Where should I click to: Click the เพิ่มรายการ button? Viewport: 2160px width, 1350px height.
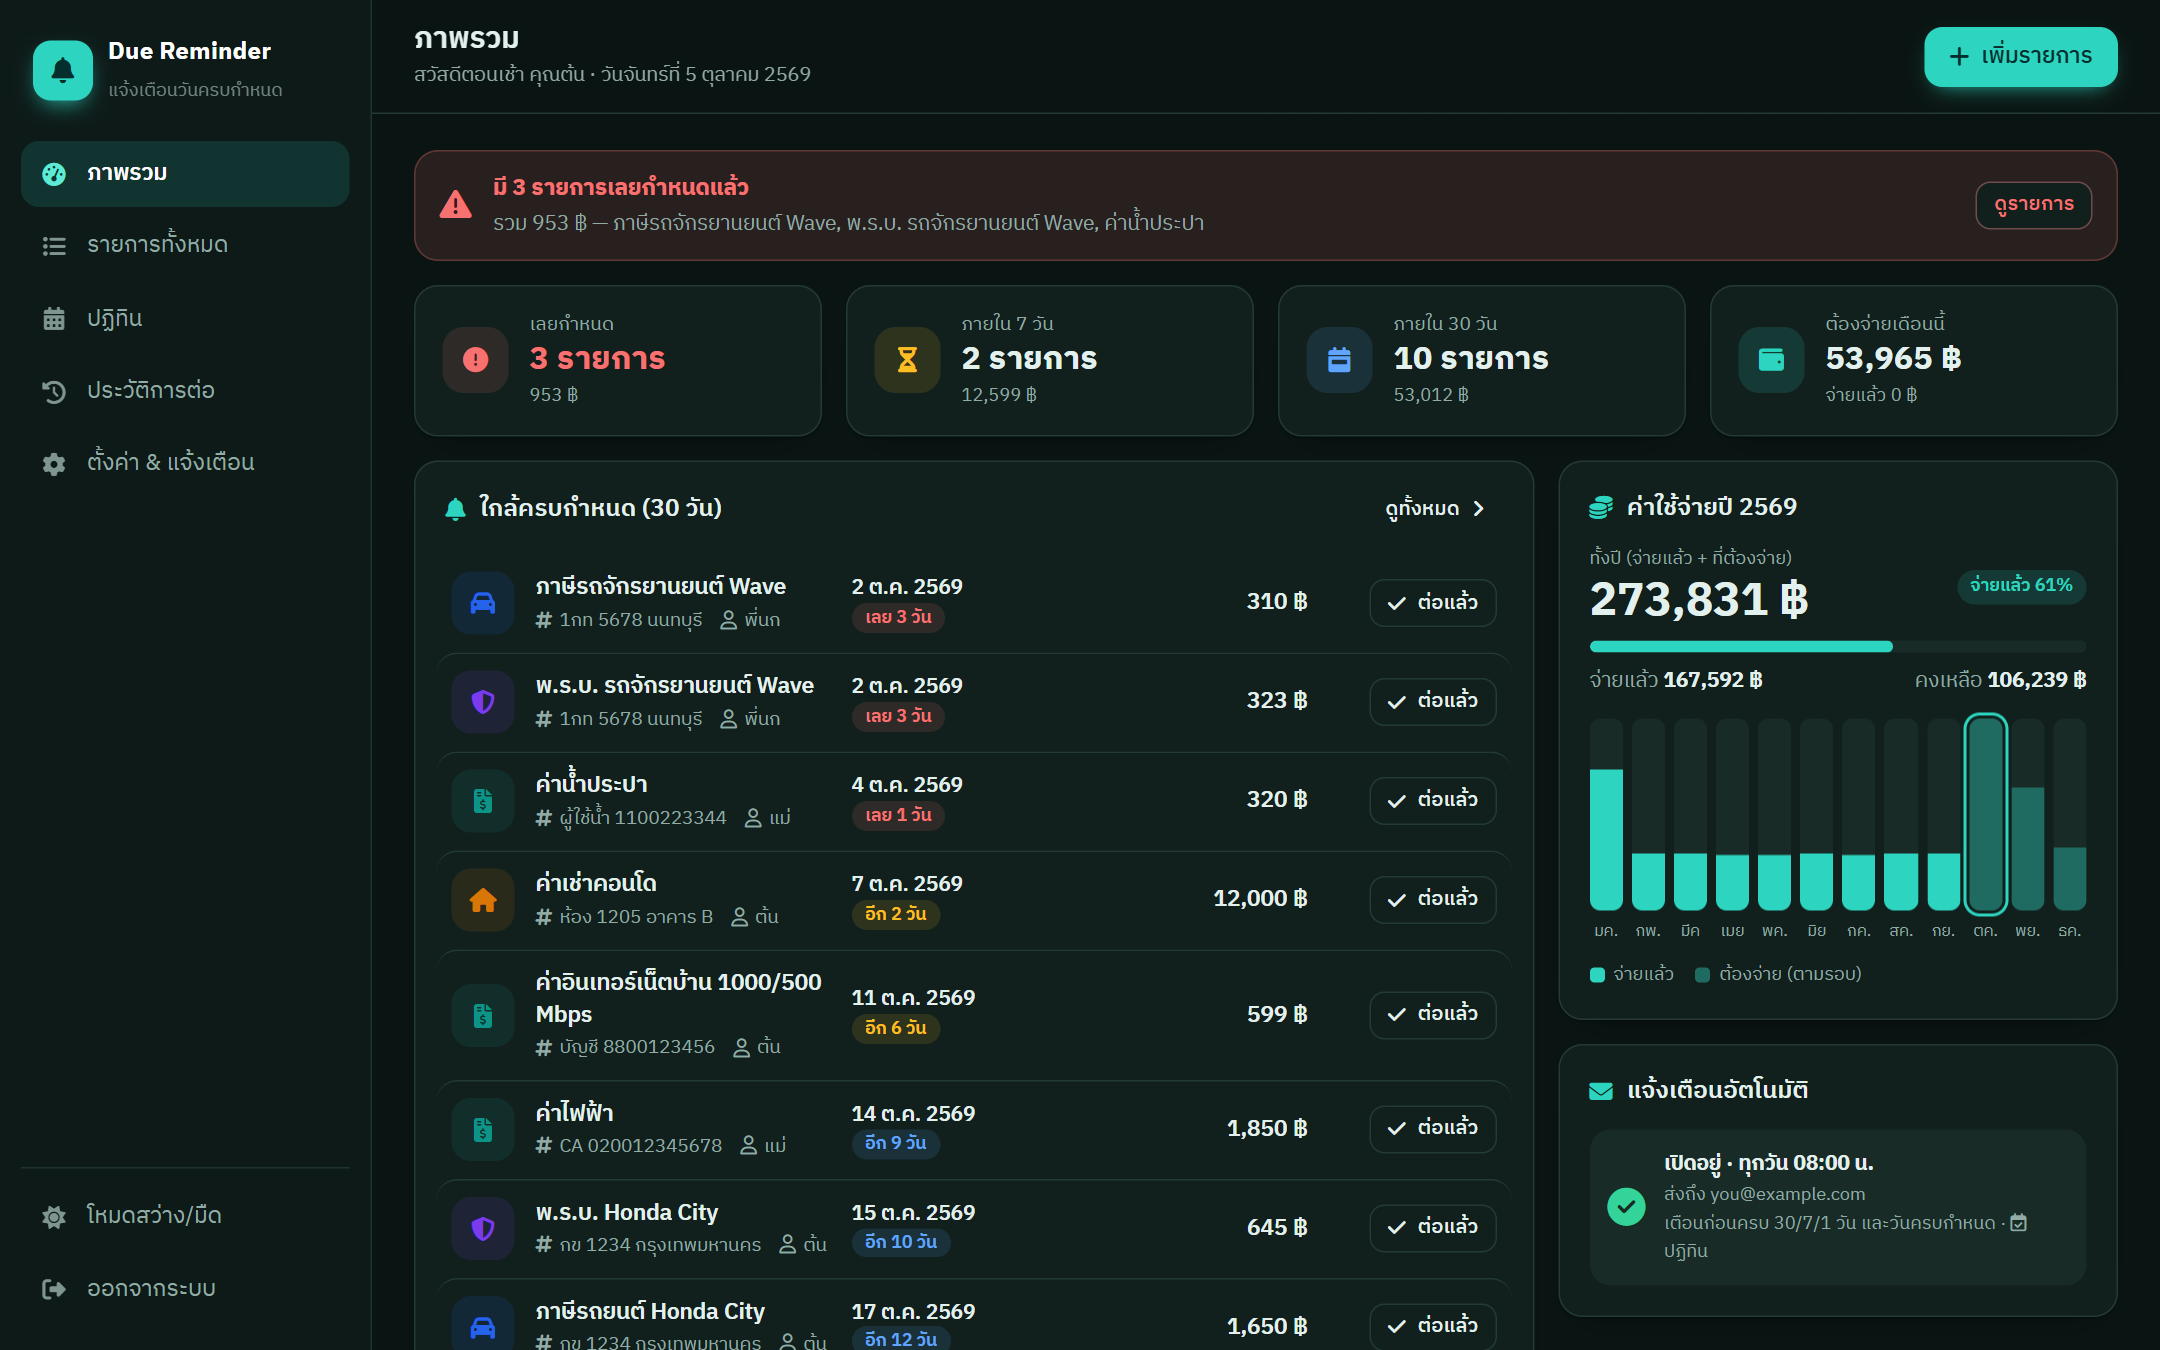pos(2020,56)
